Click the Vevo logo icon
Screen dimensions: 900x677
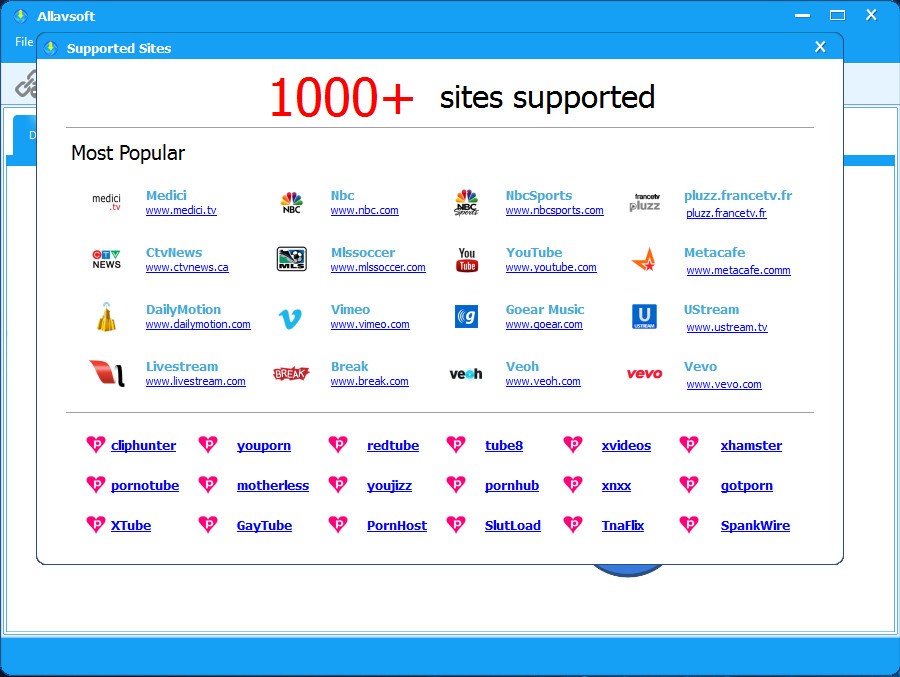[x=644, y=374]
